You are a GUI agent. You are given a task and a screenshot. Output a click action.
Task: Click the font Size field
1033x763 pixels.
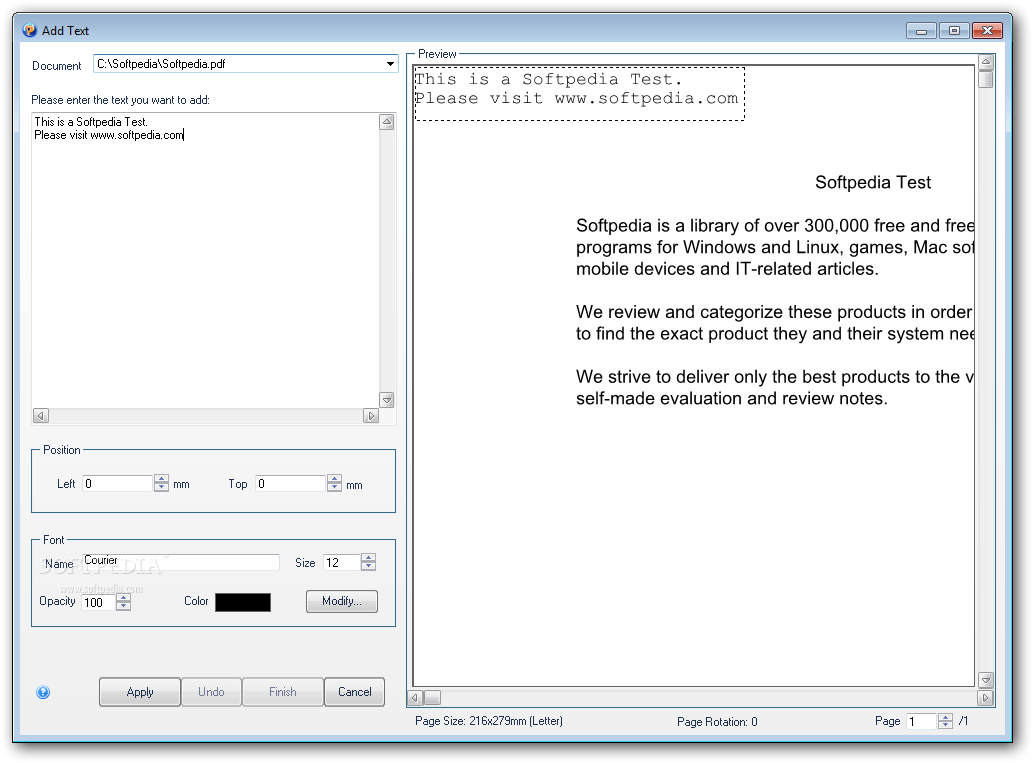point(341,562)
